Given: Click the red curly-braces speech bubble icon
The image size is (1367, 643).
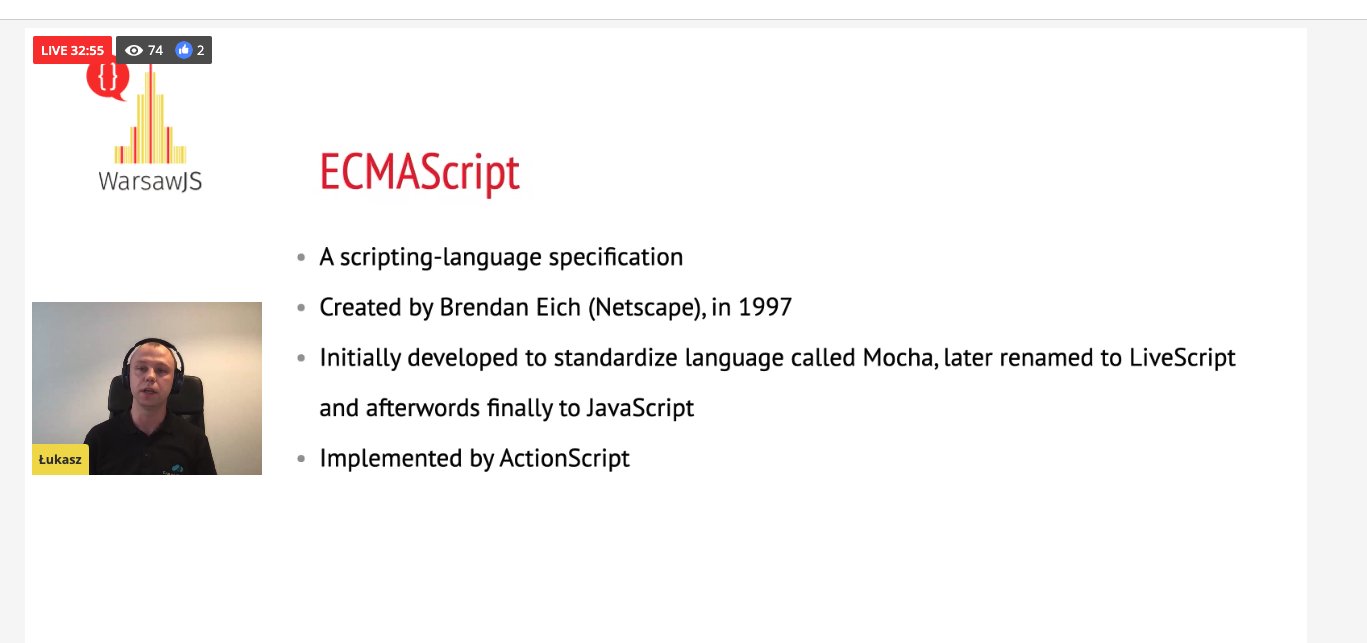Looking at the screenshot, I should pyautogui.click(x=107, y=78).
